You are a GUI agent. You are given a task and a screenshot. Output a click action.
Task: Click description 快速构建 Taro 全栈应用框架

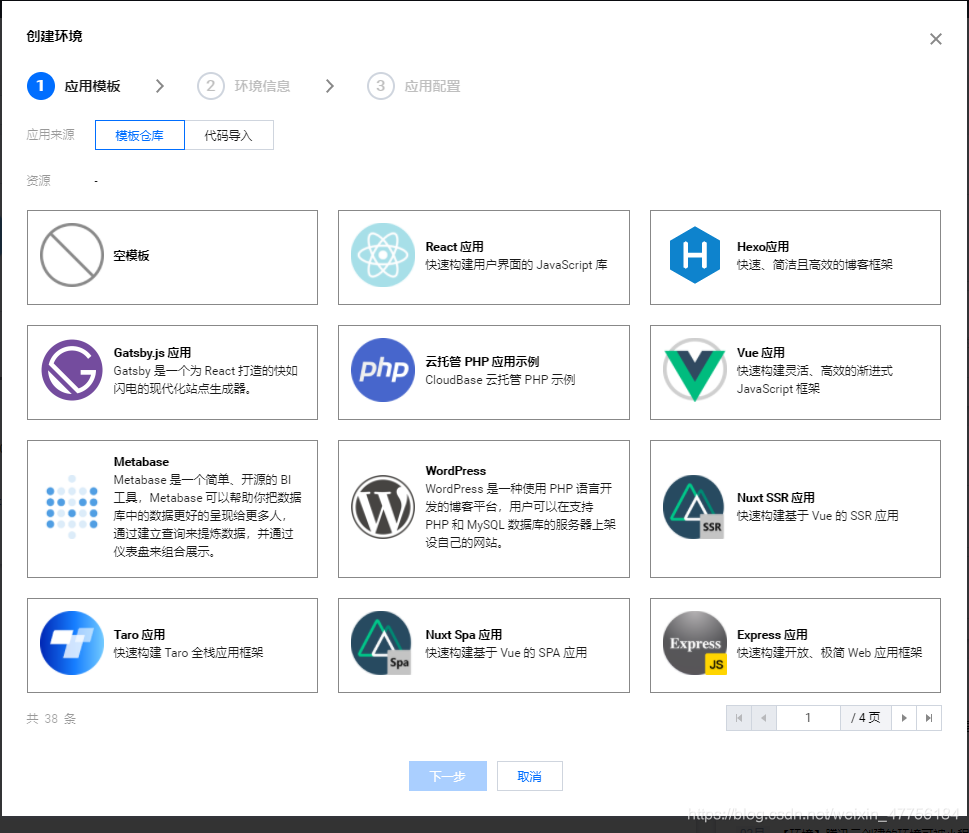click(x=188, y=653)
